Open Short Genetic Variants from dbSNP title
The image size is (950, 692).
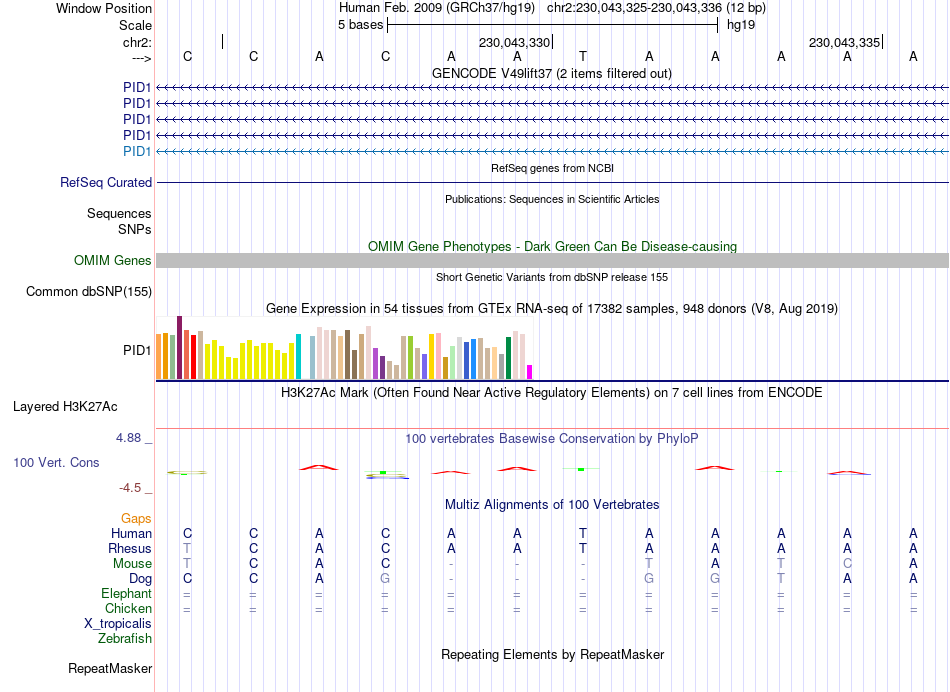[552, 277]
